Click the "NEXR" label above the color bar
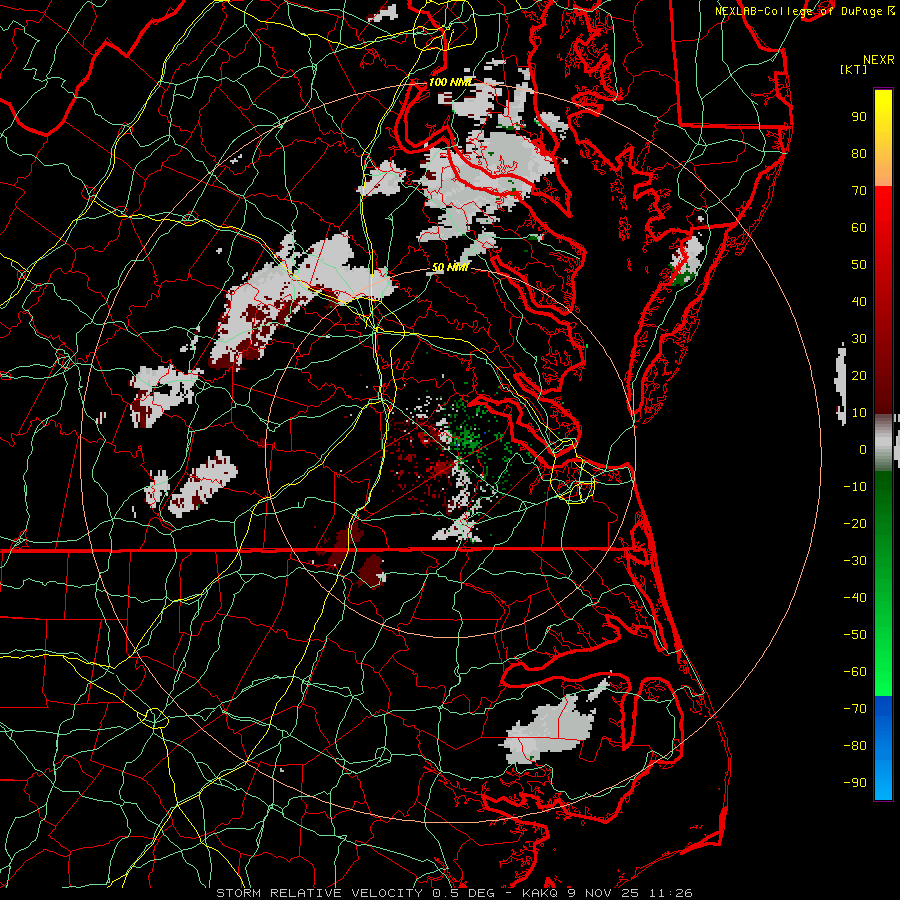This screenshot has height=900, width=900. point(879,60)
